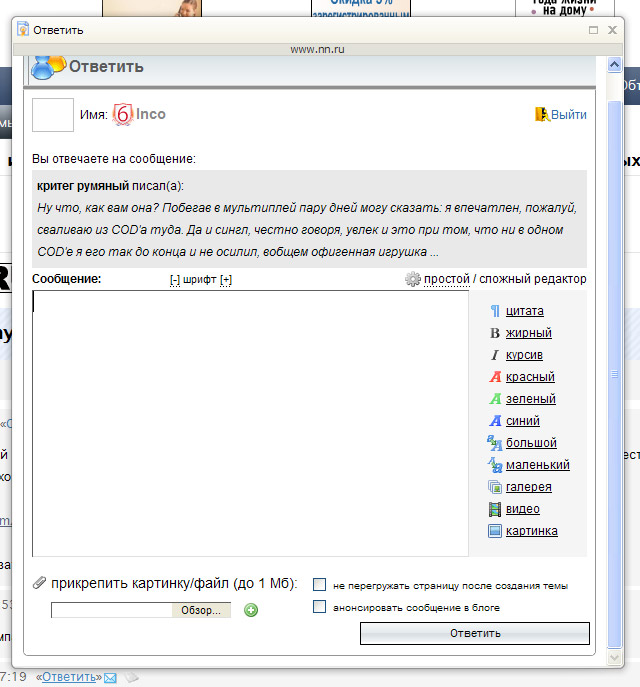Apply italic with the курсив icon
The height and width of the screenshot is (687, 640).
[x=494, y=355]
